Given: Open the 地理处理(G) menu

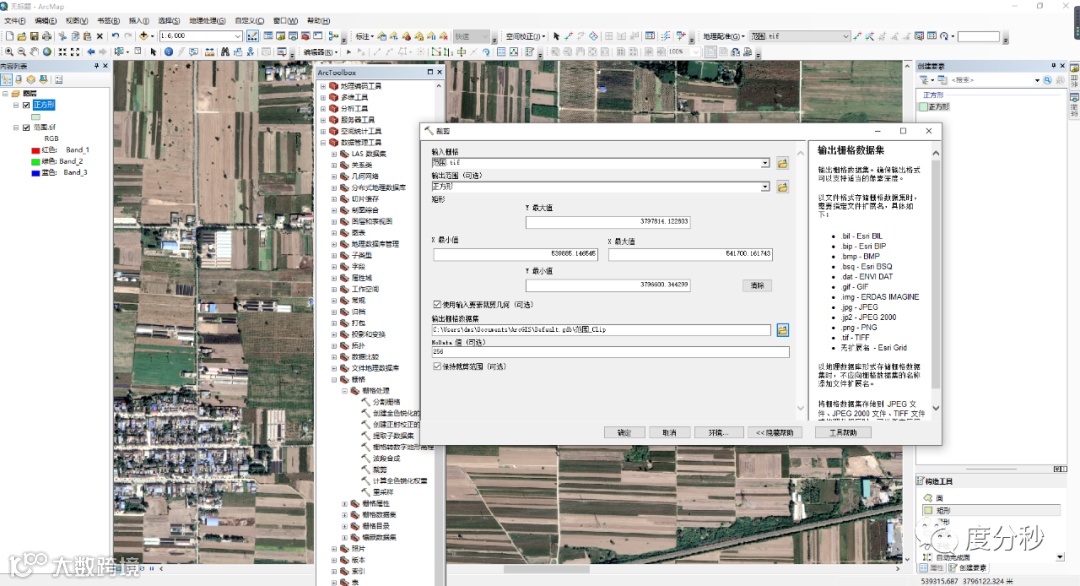Looking at the screenshot, I should tap(208, 20).
